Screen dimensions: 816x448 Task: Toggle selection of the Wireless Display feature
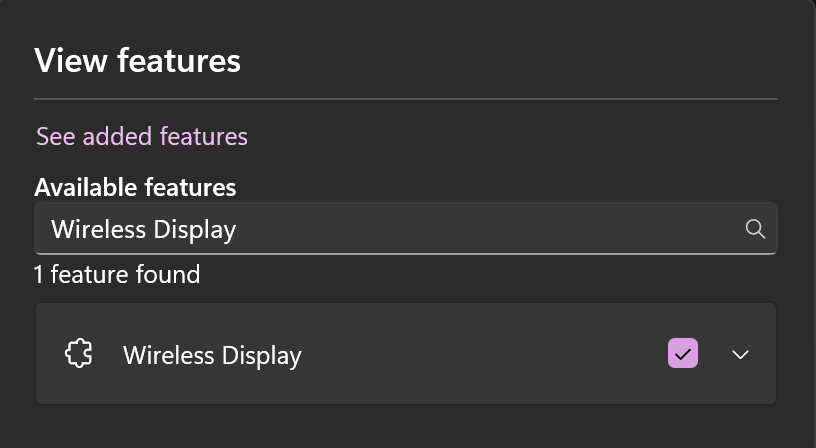pos(683,354)
